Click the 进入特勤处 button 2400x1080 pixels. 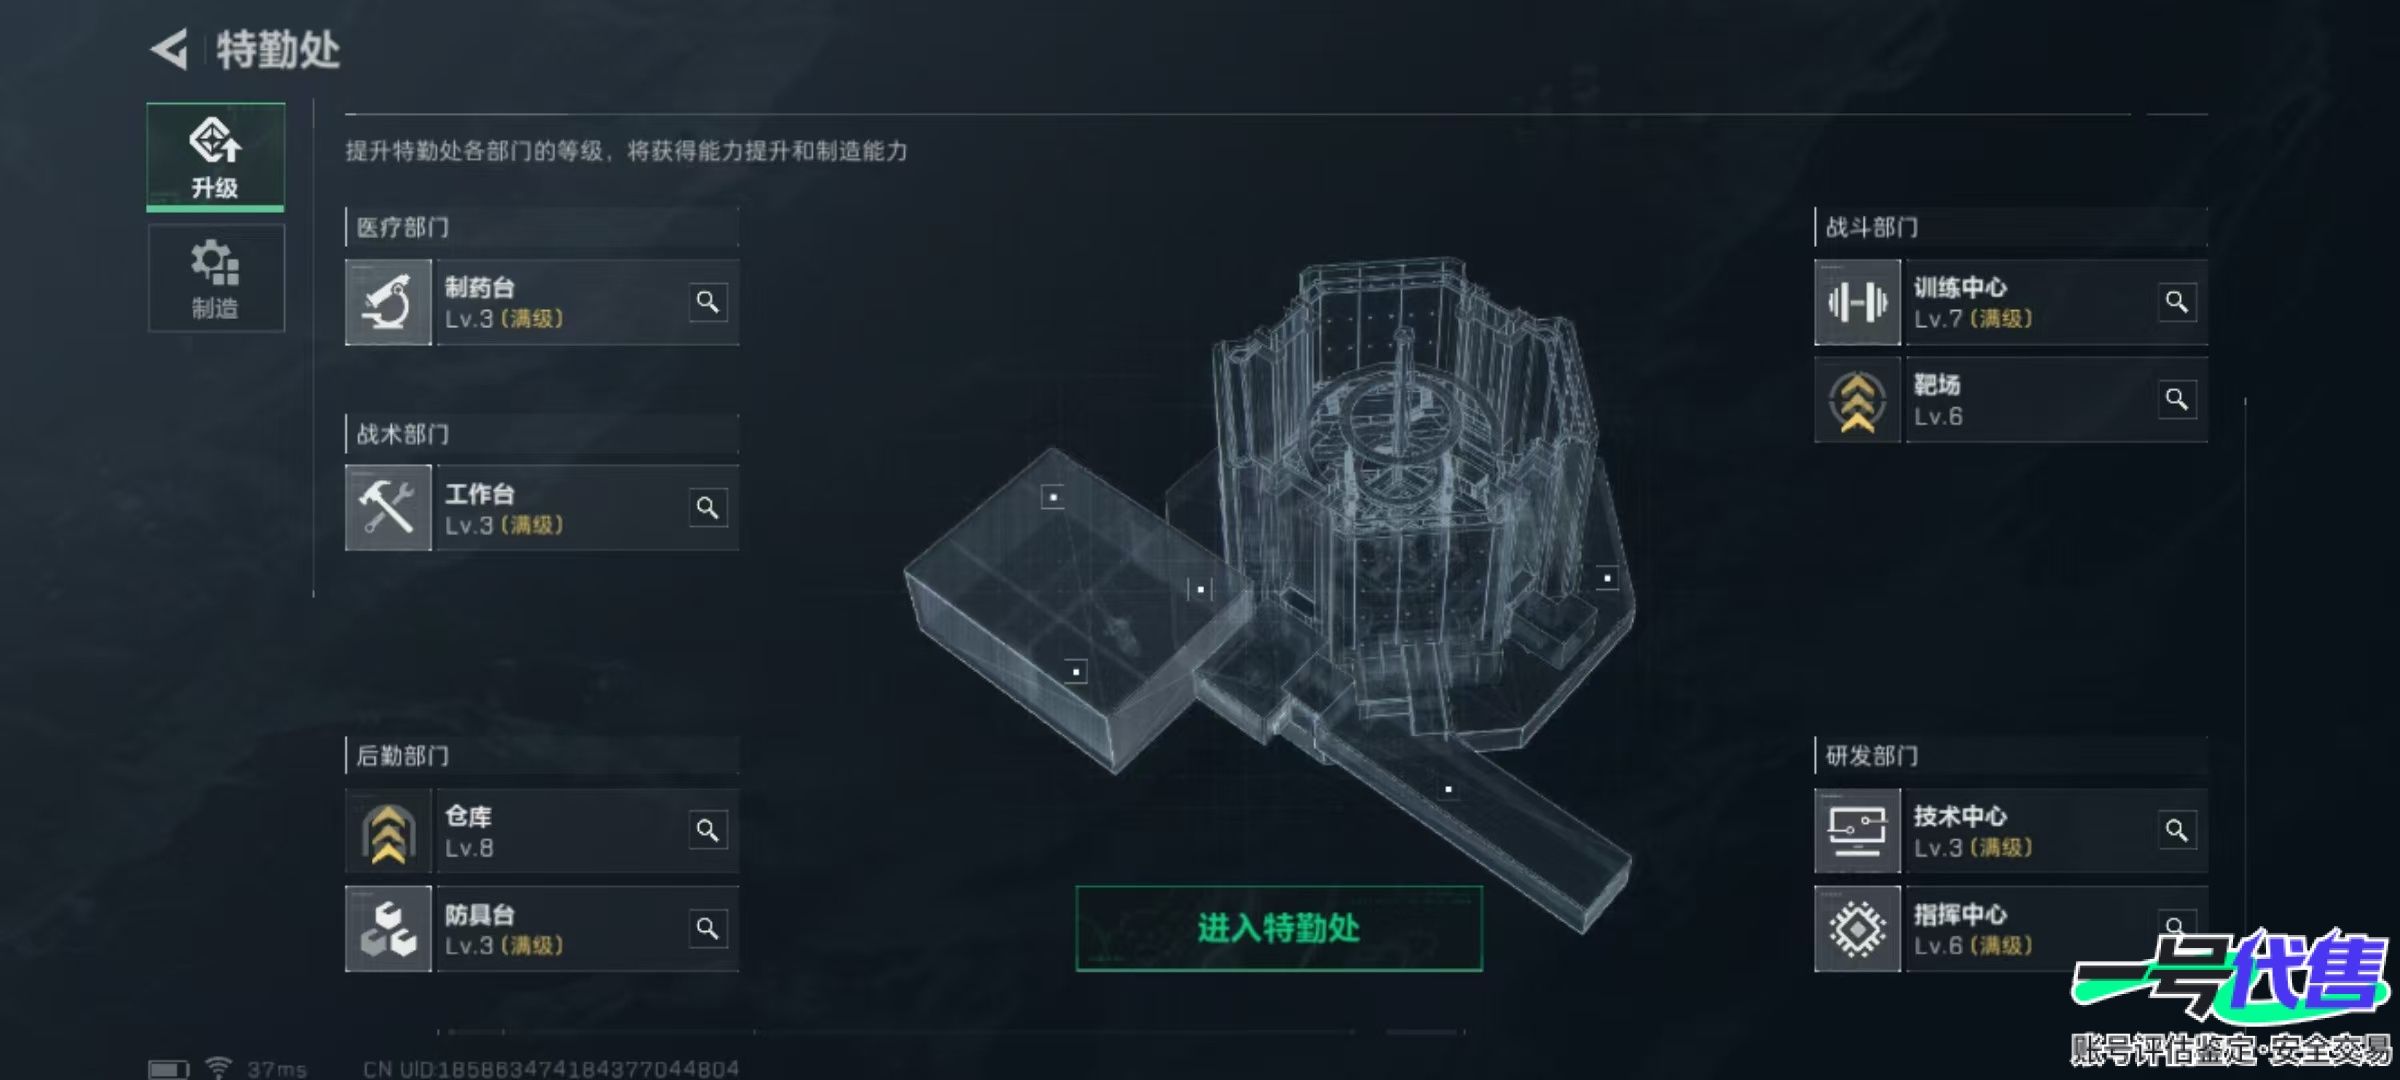coord(1279,928)
